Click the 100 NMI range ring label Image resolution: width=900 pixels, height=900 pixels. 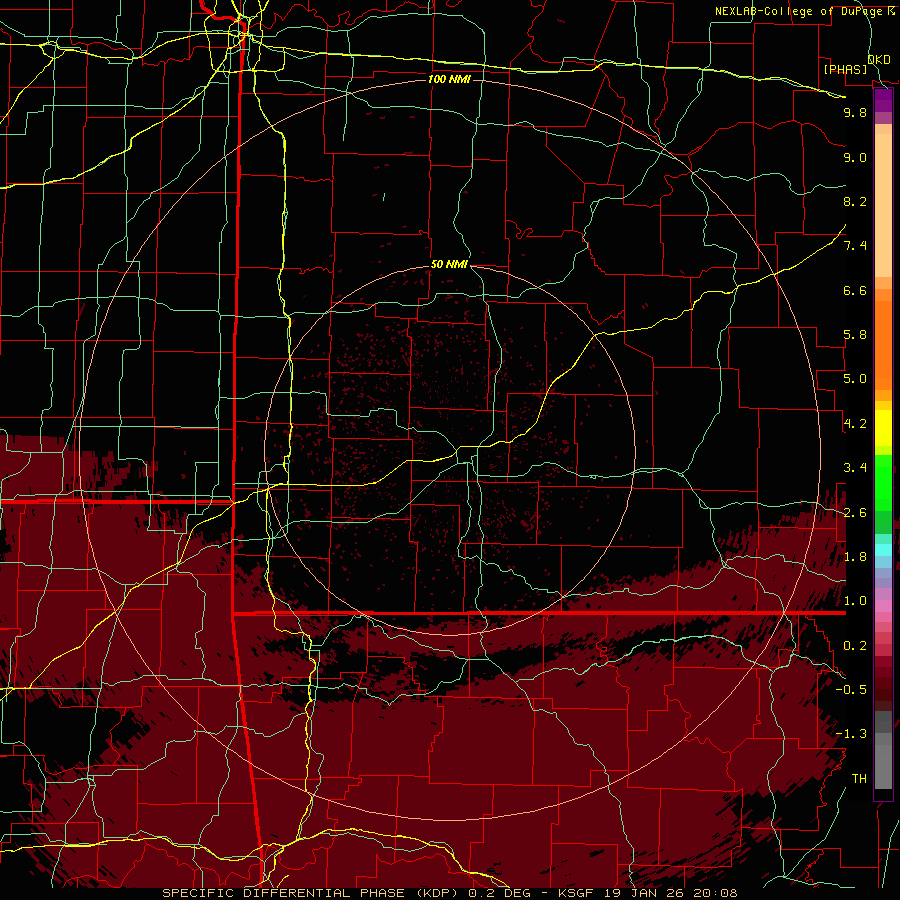pyautogui.click(x=449, y=79)
